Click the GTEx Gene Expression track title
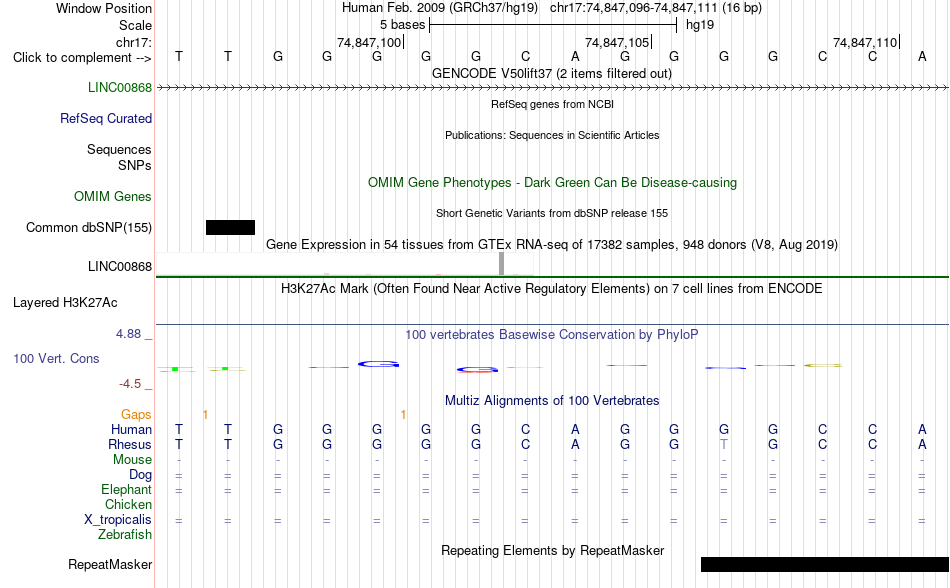The width and height of the screenshot is (950, 588). [x=552, y=245]
